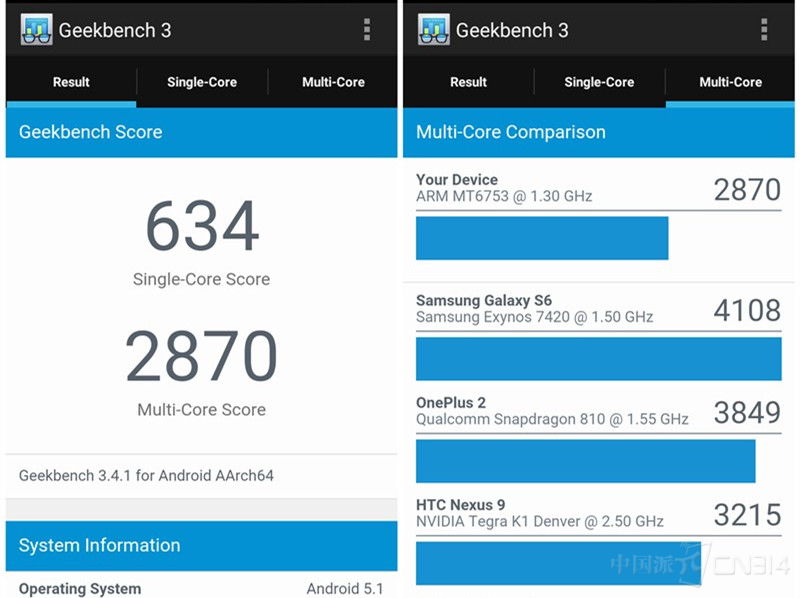Tap the Multi-Core Comparison header
Screen dimensions: 800x598
[x=599, y=132]
